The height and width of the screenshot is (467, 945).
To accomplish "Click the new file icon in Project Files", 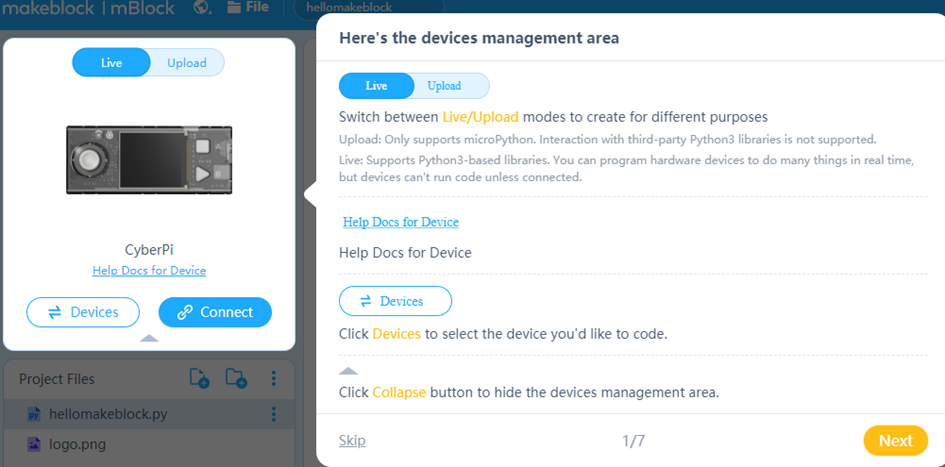I will coord(200,378).
